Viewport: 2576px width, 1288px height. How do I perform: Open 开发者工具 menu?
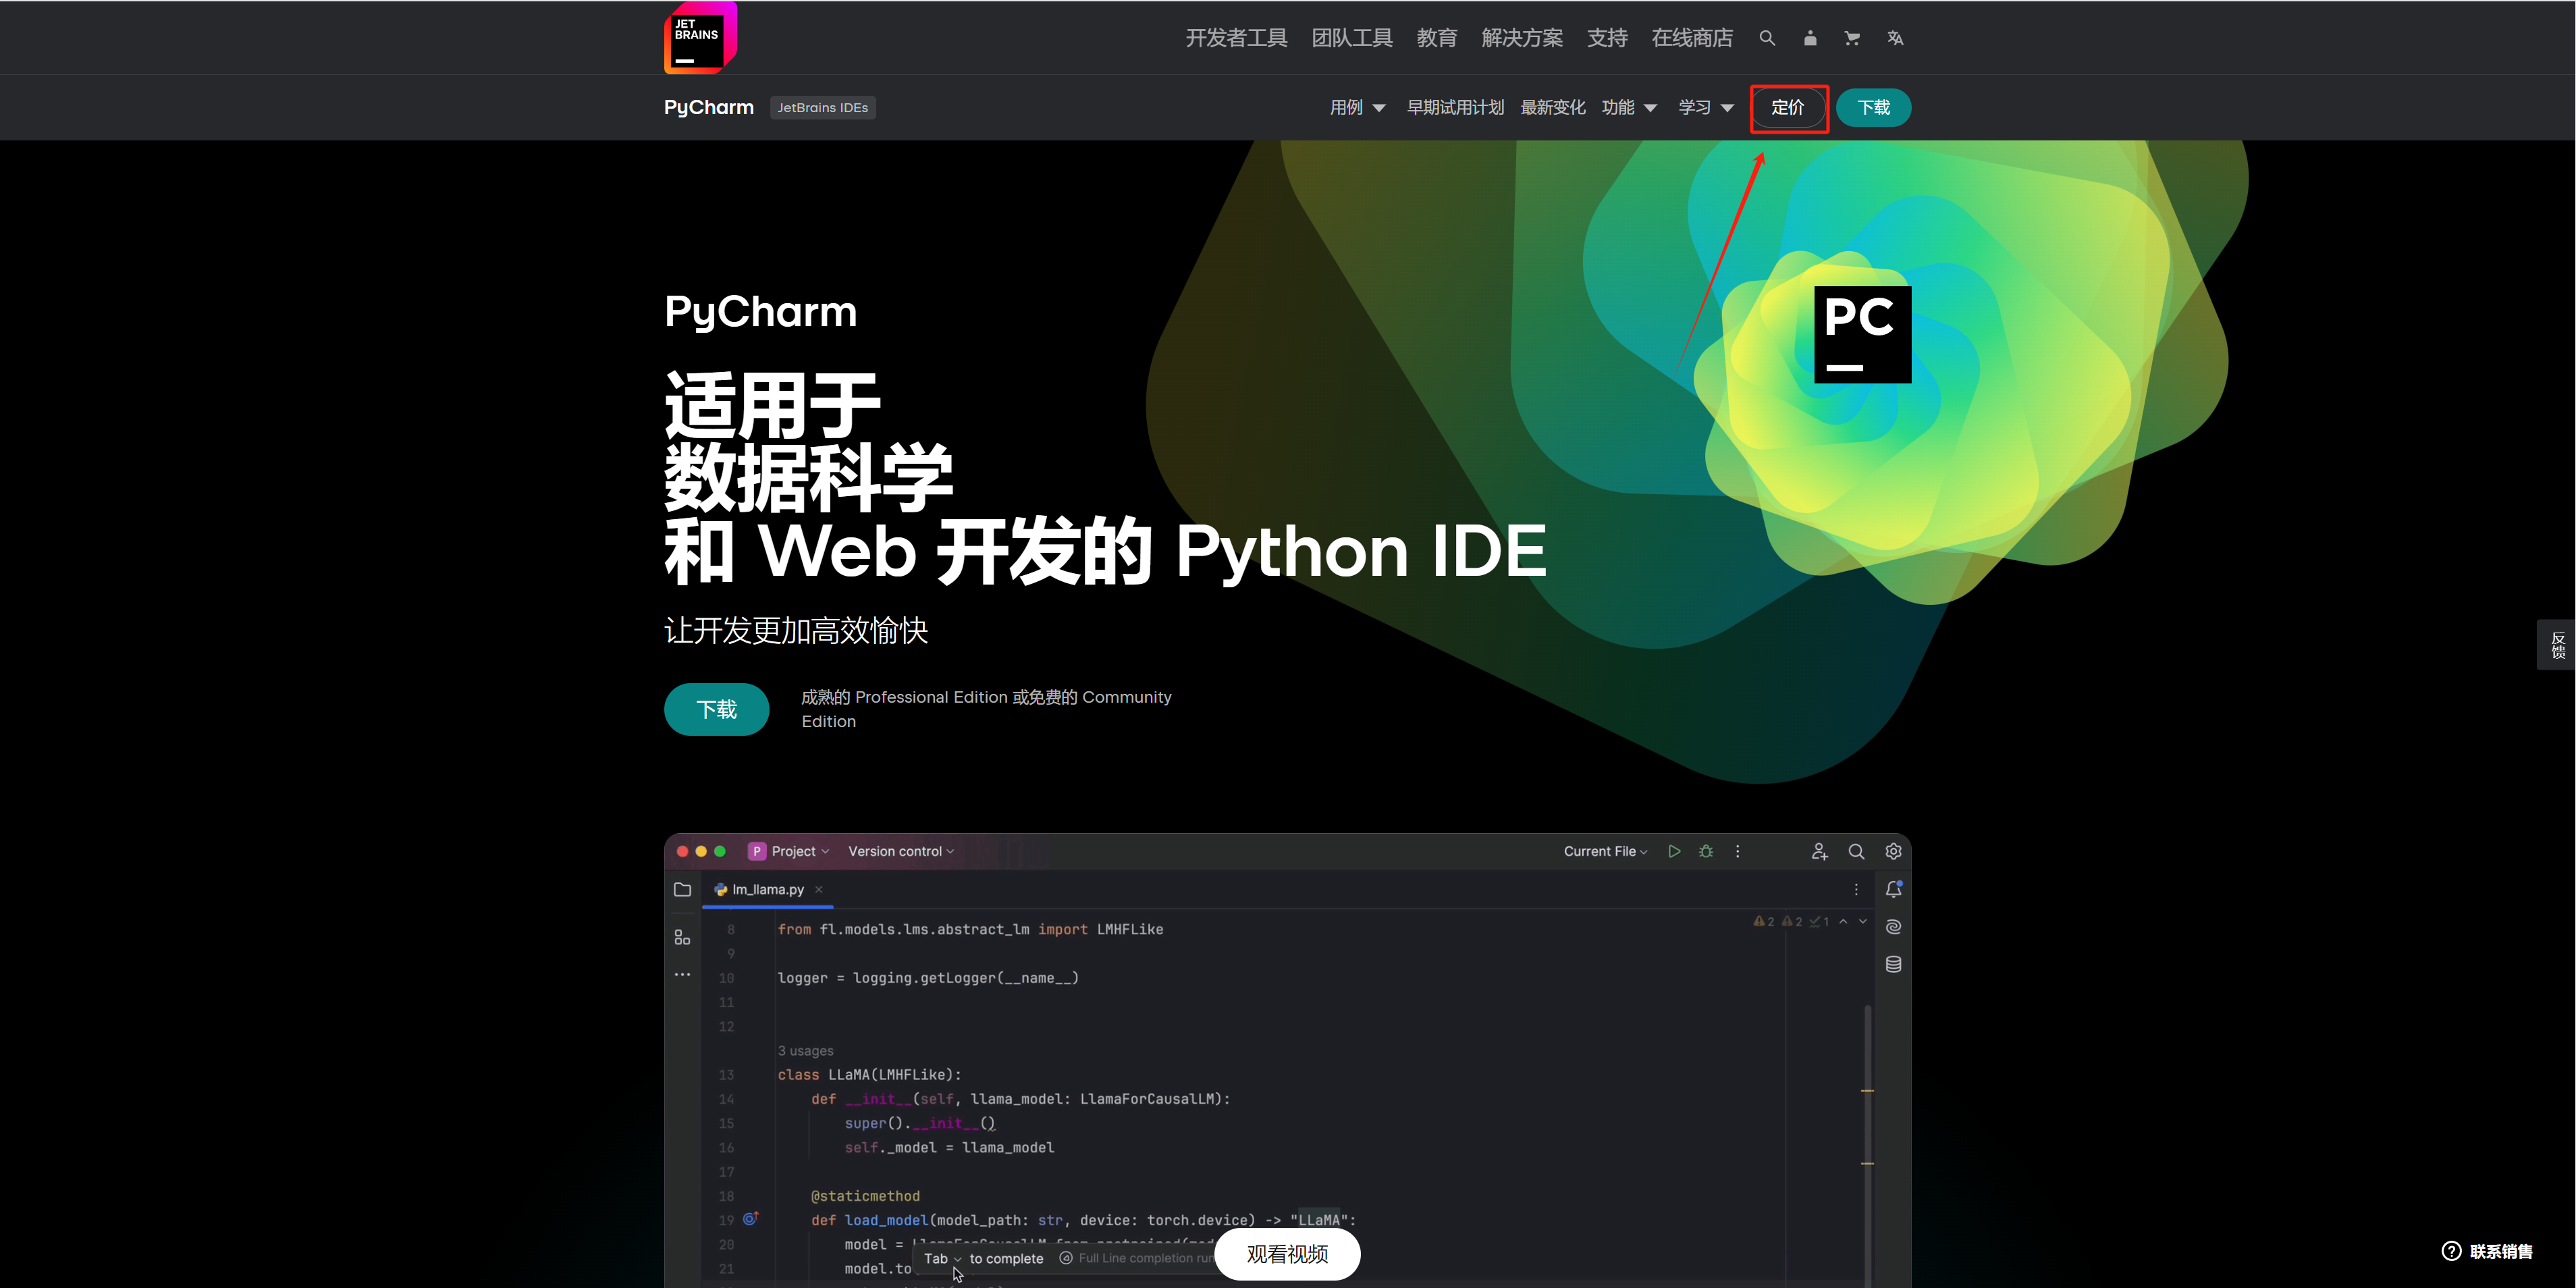1236,38
